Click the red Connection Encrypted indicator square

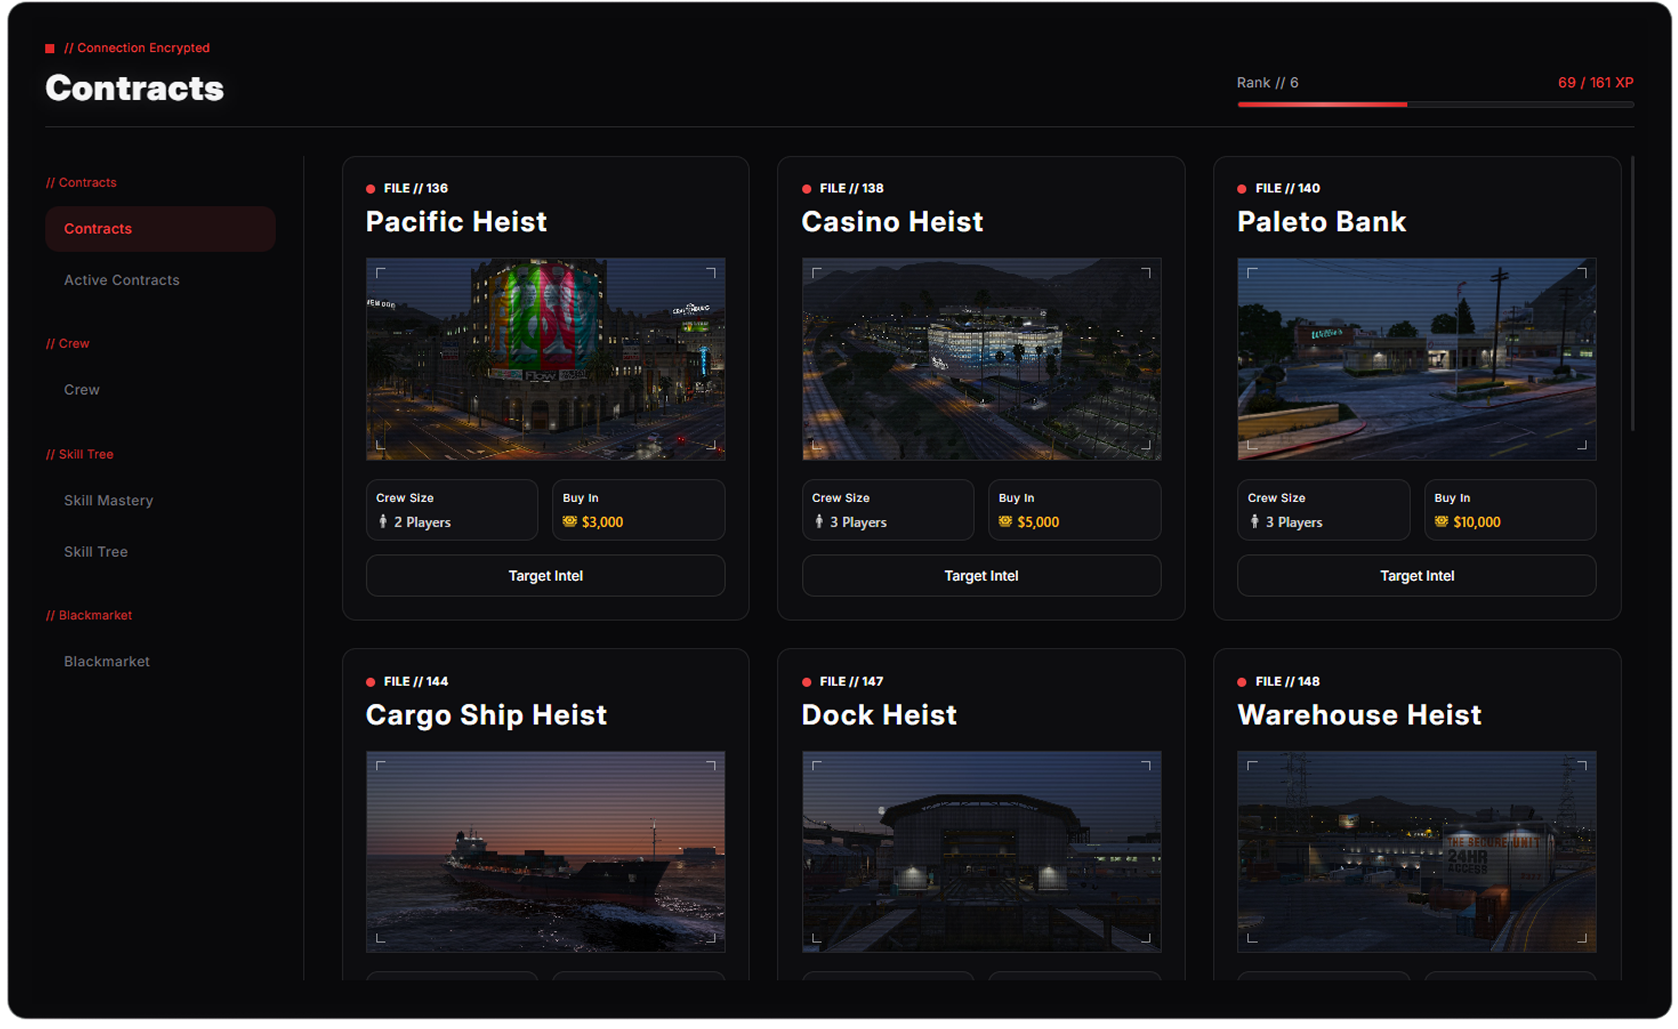[50, 48]
